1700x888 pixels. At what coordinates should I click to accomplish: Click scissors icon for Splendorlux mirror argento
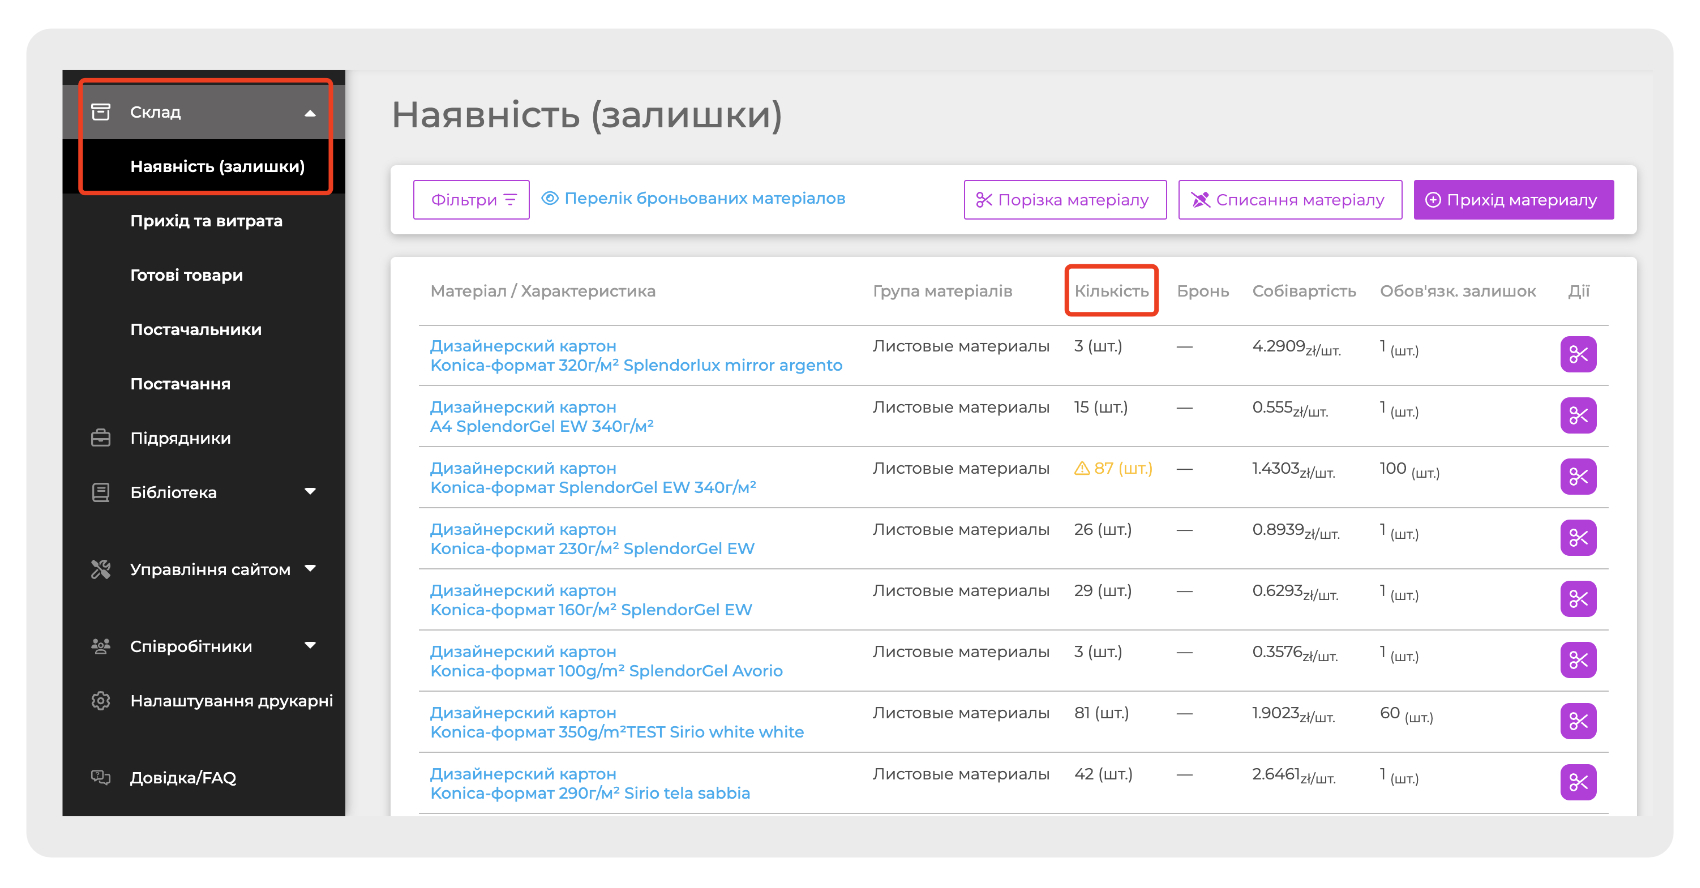1579,354
